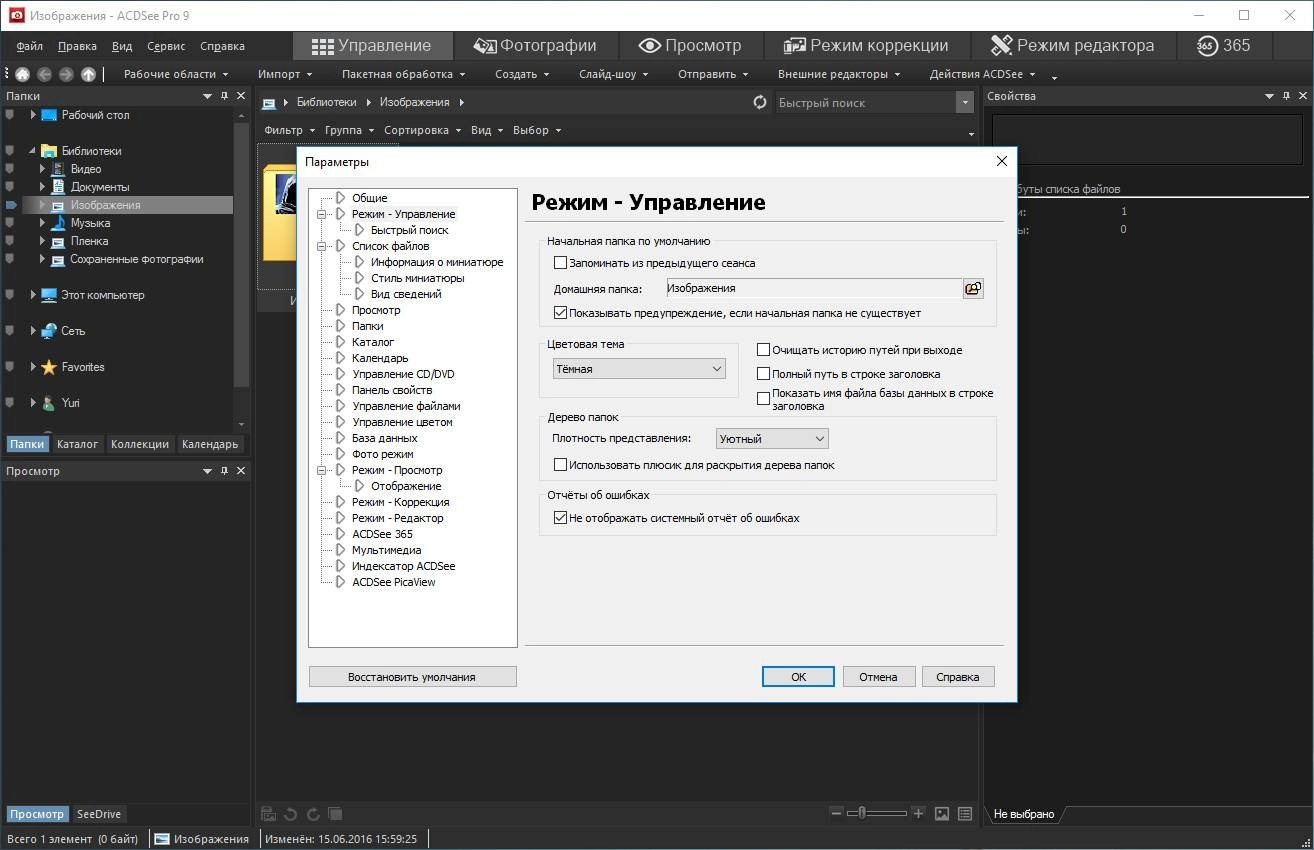The height and width of the screenshot is (850, 1314).
Task: Open the Фильтр dropdown in file list
Action: [289, 130]
